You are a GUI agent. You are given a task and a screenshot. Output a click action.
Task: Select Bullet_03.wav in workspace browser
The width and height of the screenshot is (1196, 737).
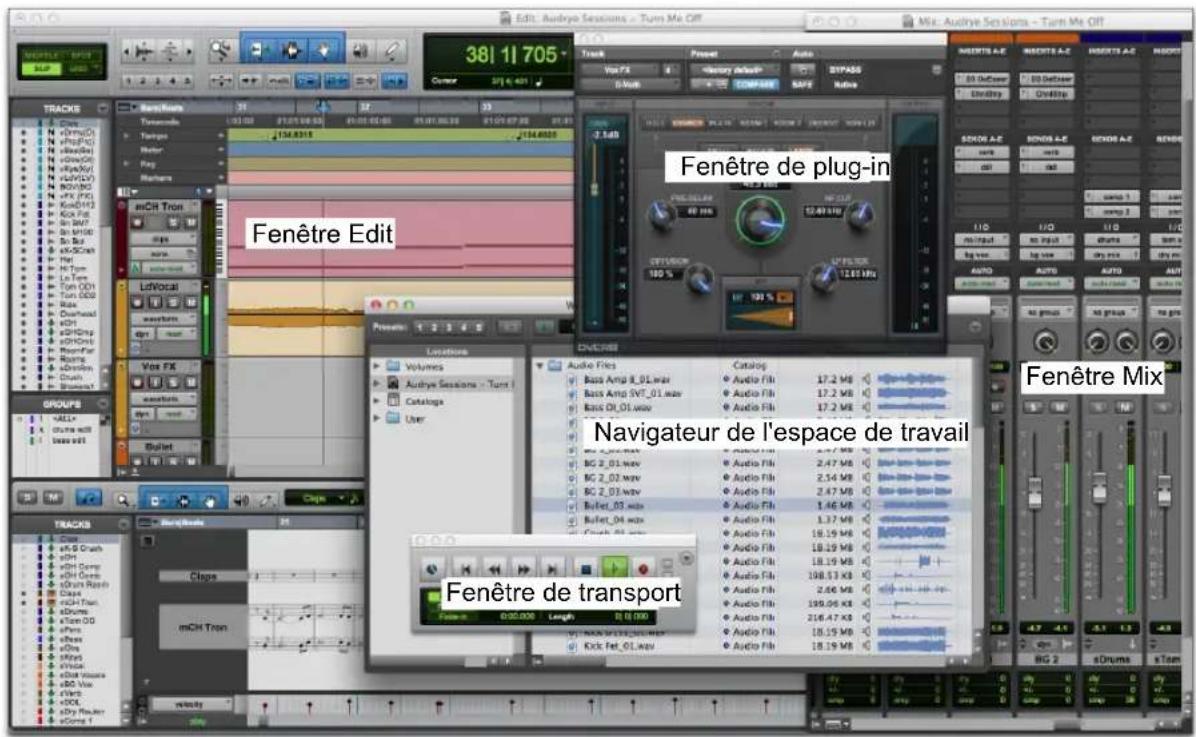tap(614, 505)
